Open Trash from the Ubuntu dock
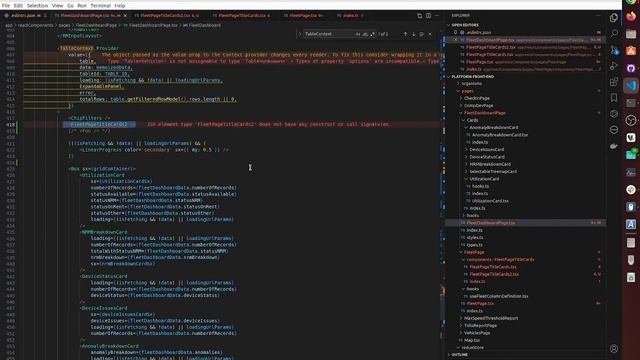The width and height of the screenshot is (640, 360). pos(631,277)
